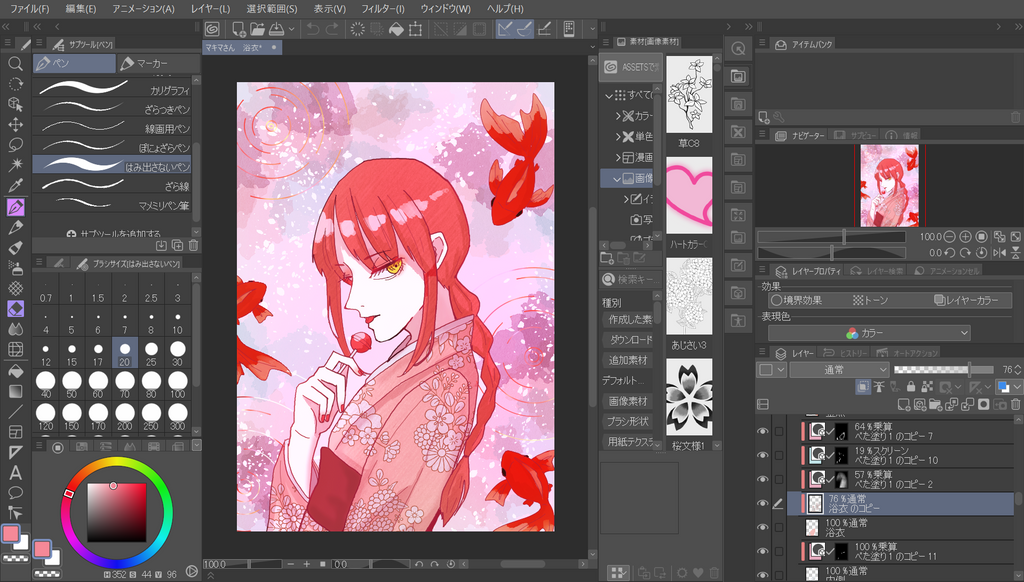
Task: Click the Scale/Rotate transform icon in the command bar
Action: (x=415, y=29)
